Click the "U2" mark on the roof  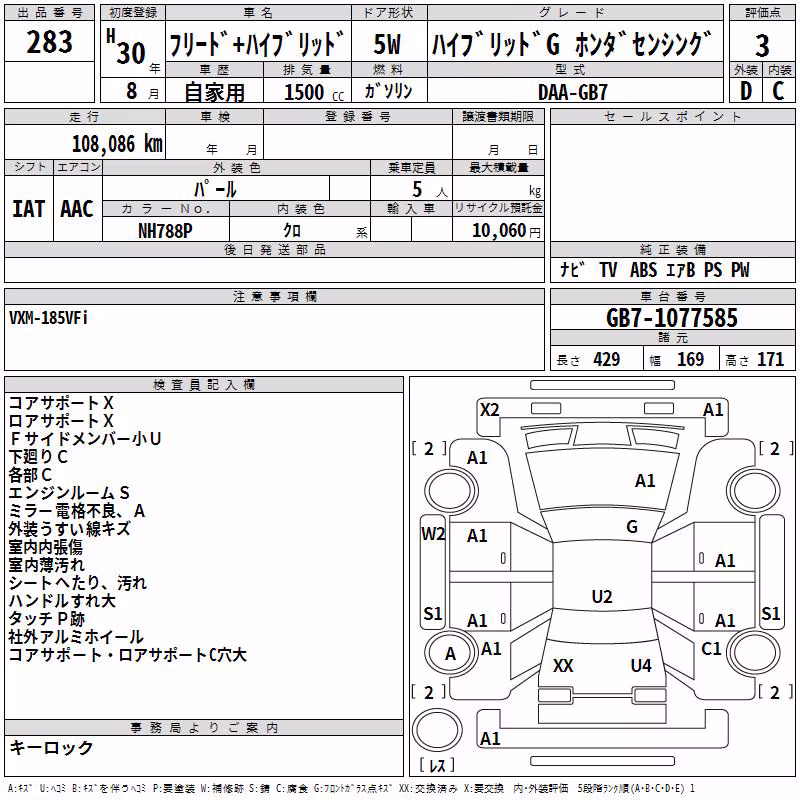click(602, 596)
